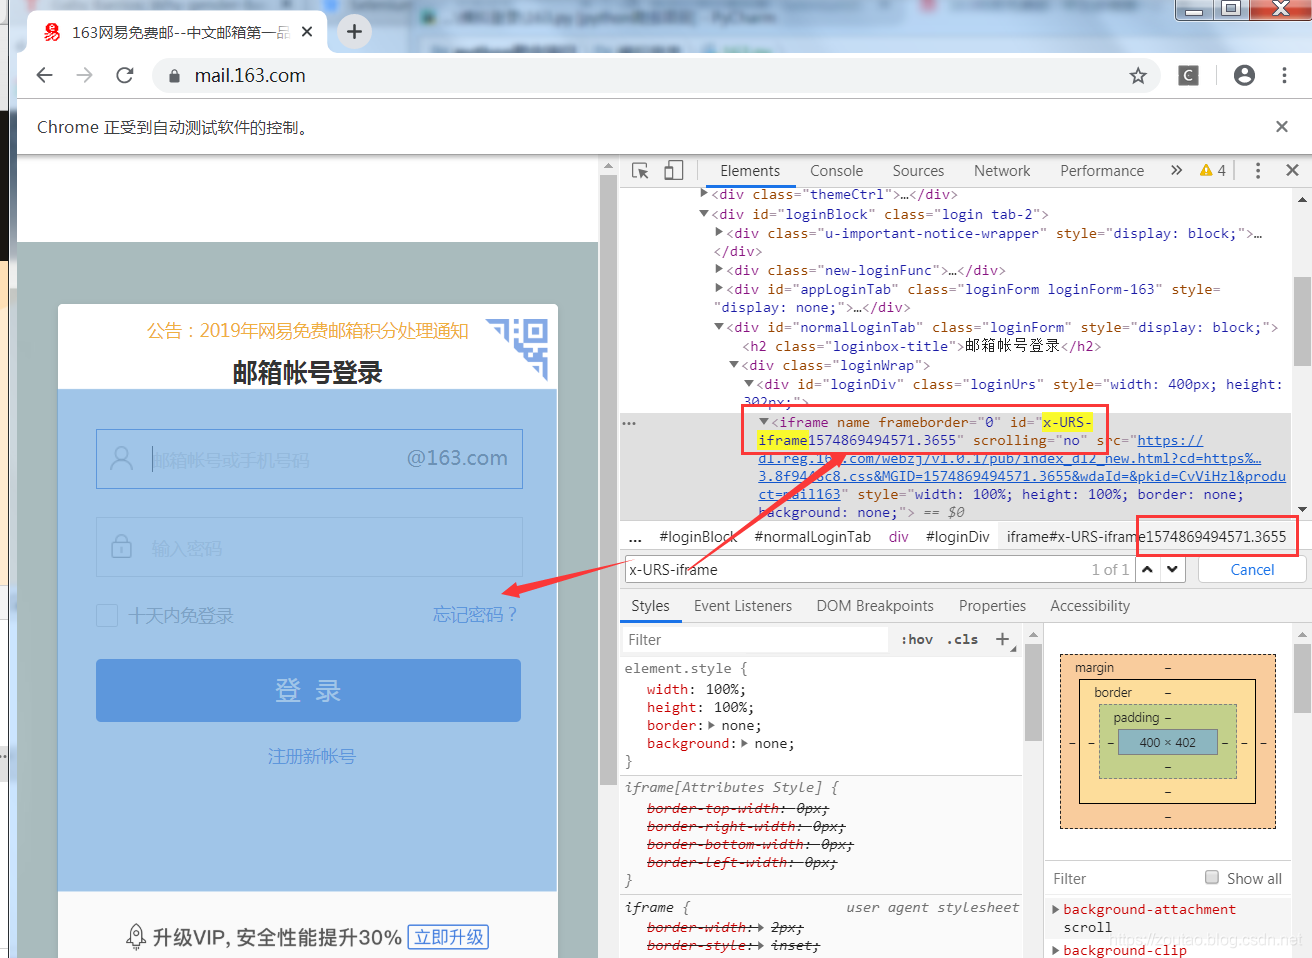Open the 2019年网易免费邮箱积分处理通知 announcement
1312x958 pixels.
307,330
